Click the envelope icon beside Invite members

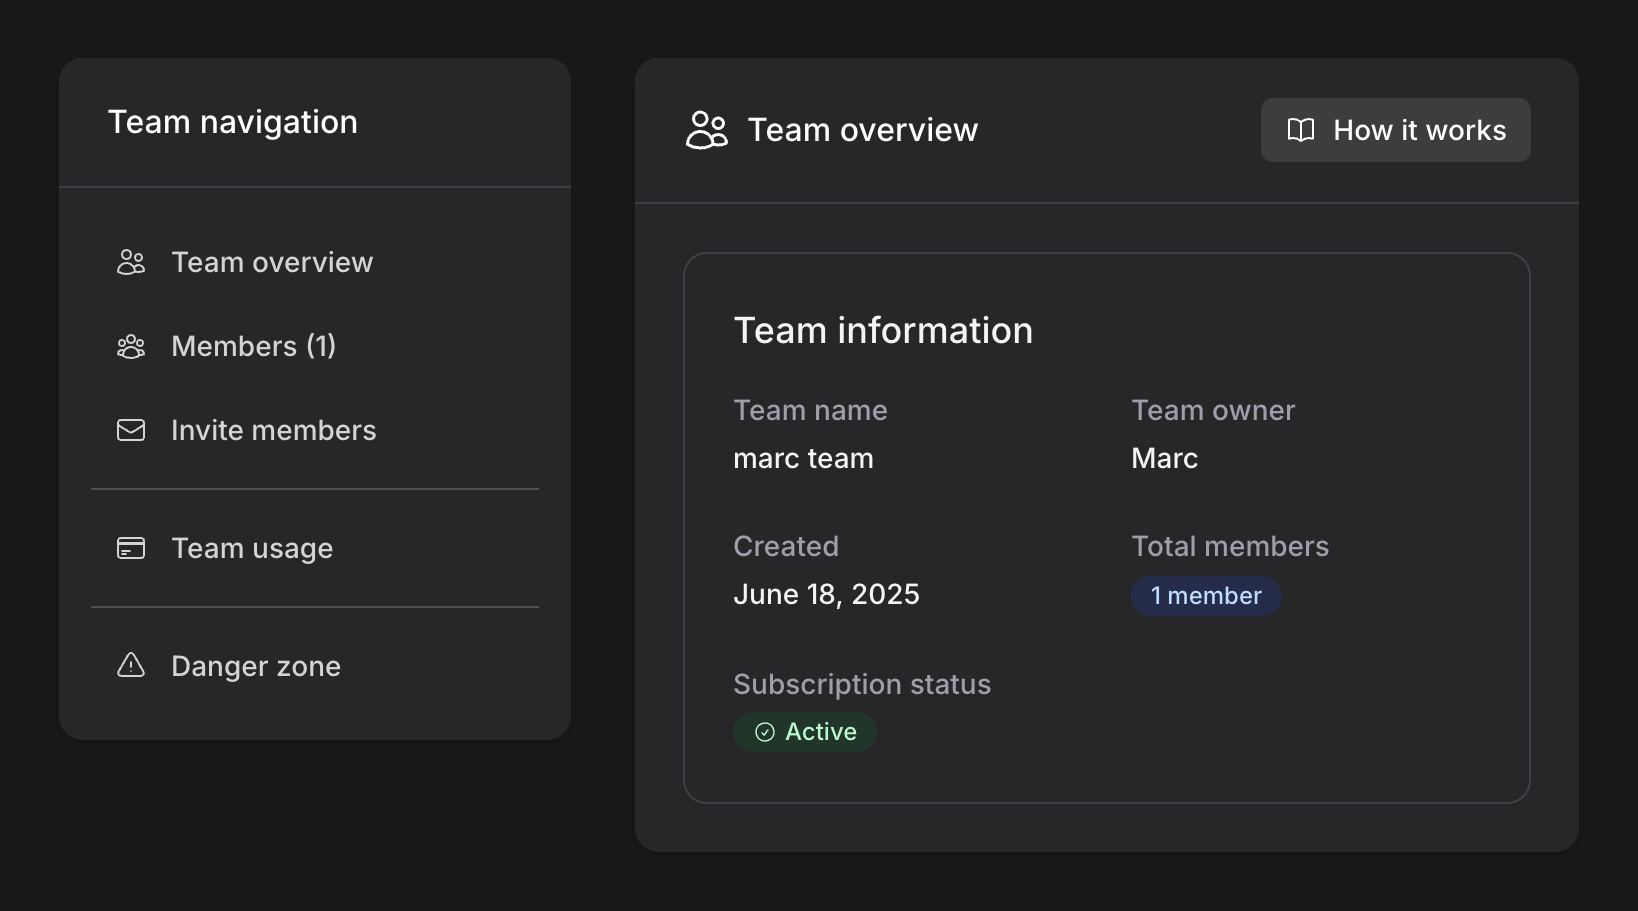(131, 430)
